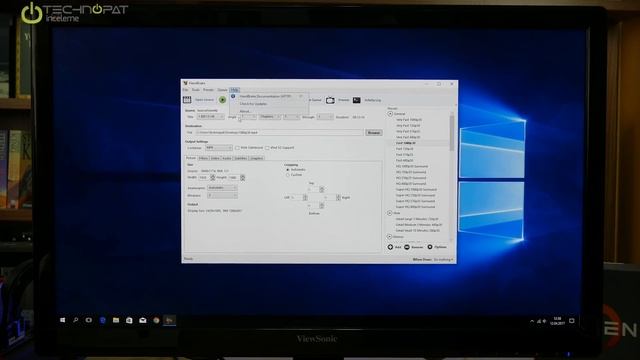
Task: Open the Anamorphic dropdown
Action: (222, 188)
